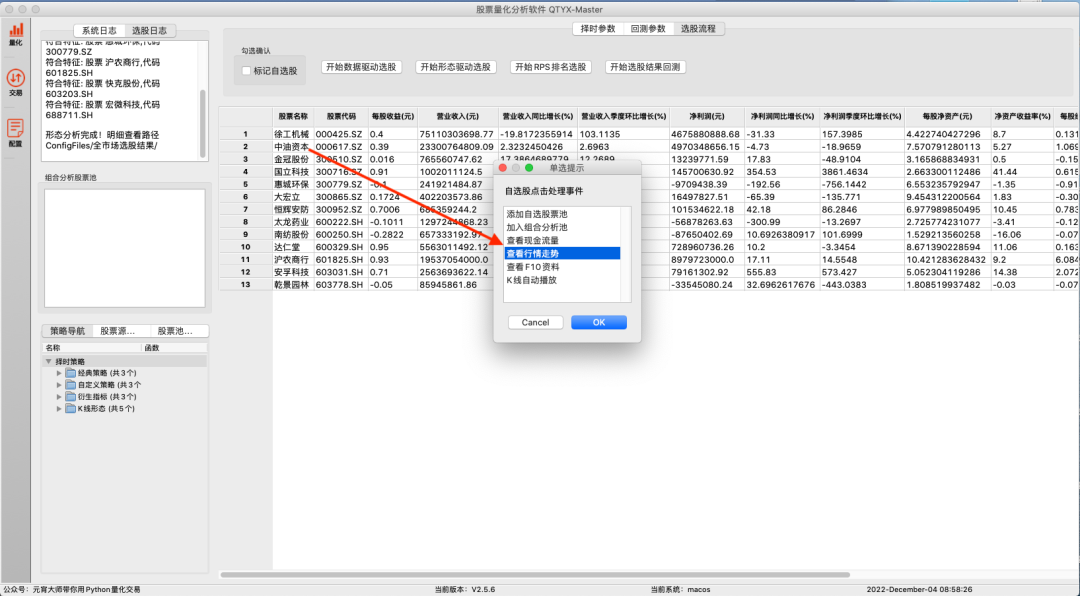The width and height of the screenshot is (1080, 596).
Task: Select K线自动播放 in dialog list
Action: [x=562, y=280]
